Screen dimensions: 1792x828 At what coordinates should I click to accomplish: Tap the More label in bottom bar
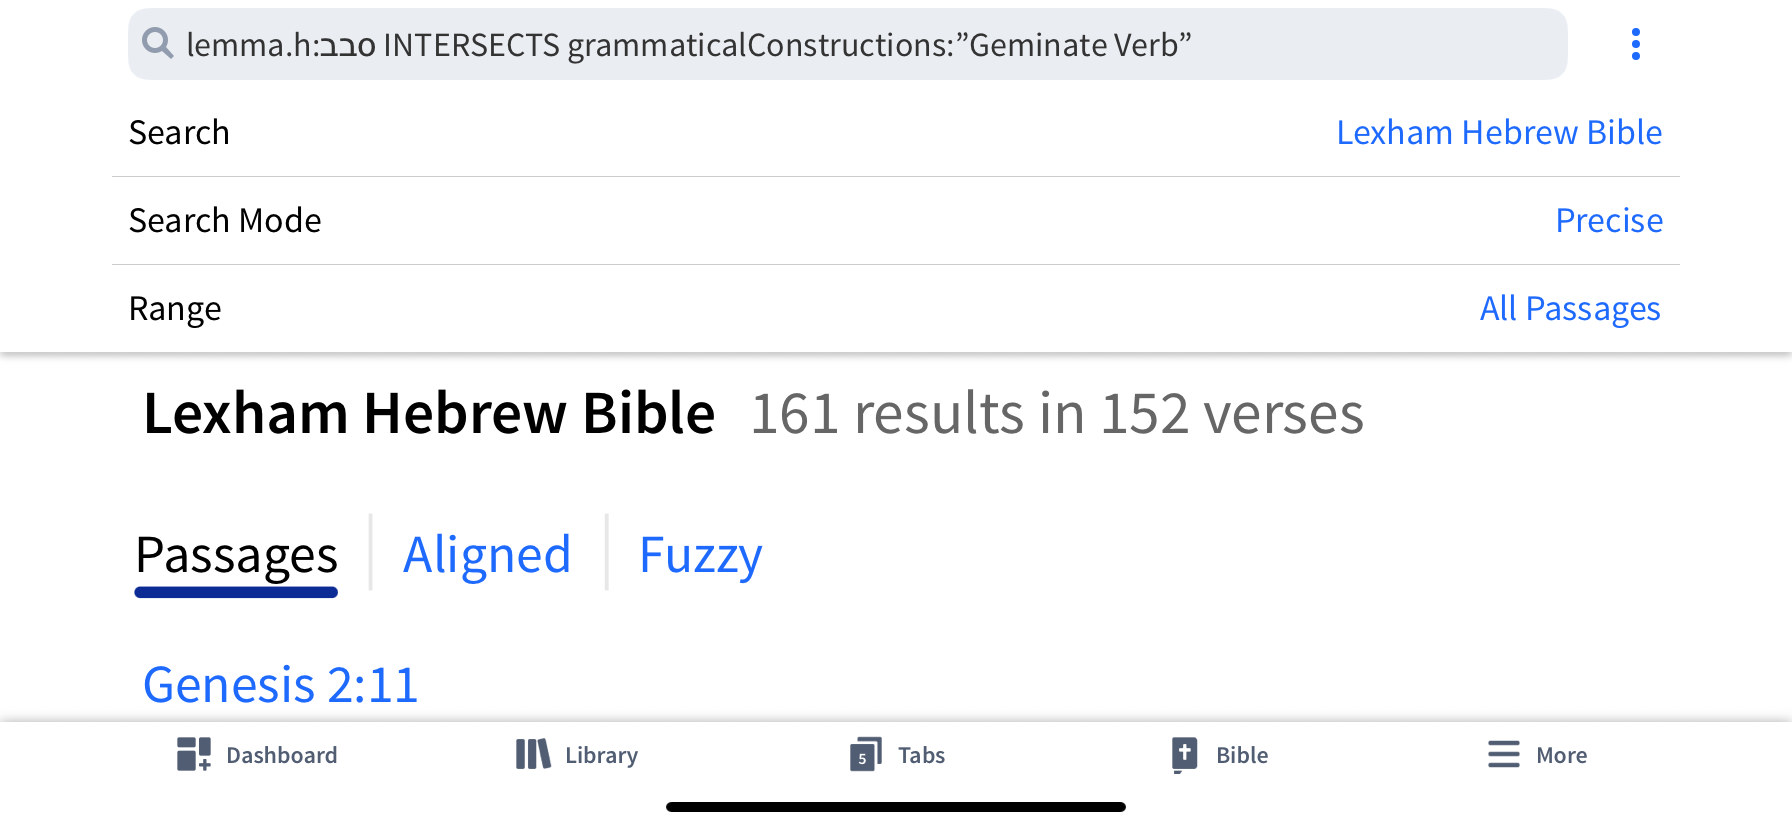coord(1561,755)
